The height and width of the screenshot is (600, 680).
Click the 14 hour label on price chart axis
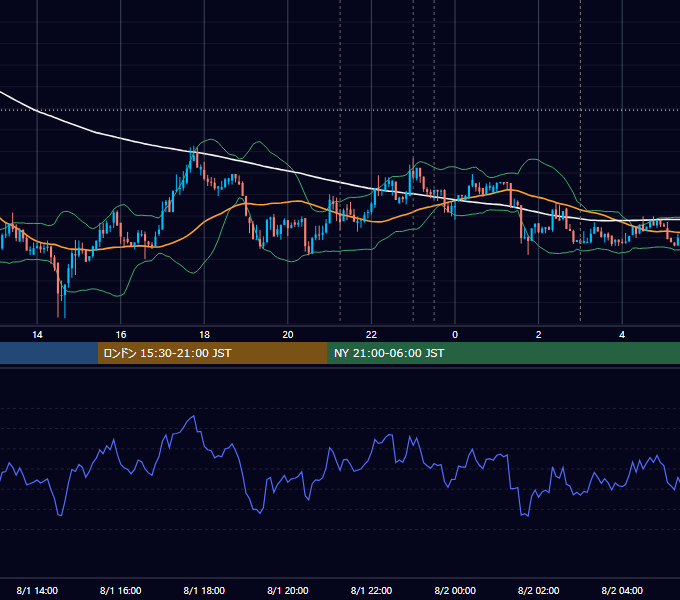37,335
